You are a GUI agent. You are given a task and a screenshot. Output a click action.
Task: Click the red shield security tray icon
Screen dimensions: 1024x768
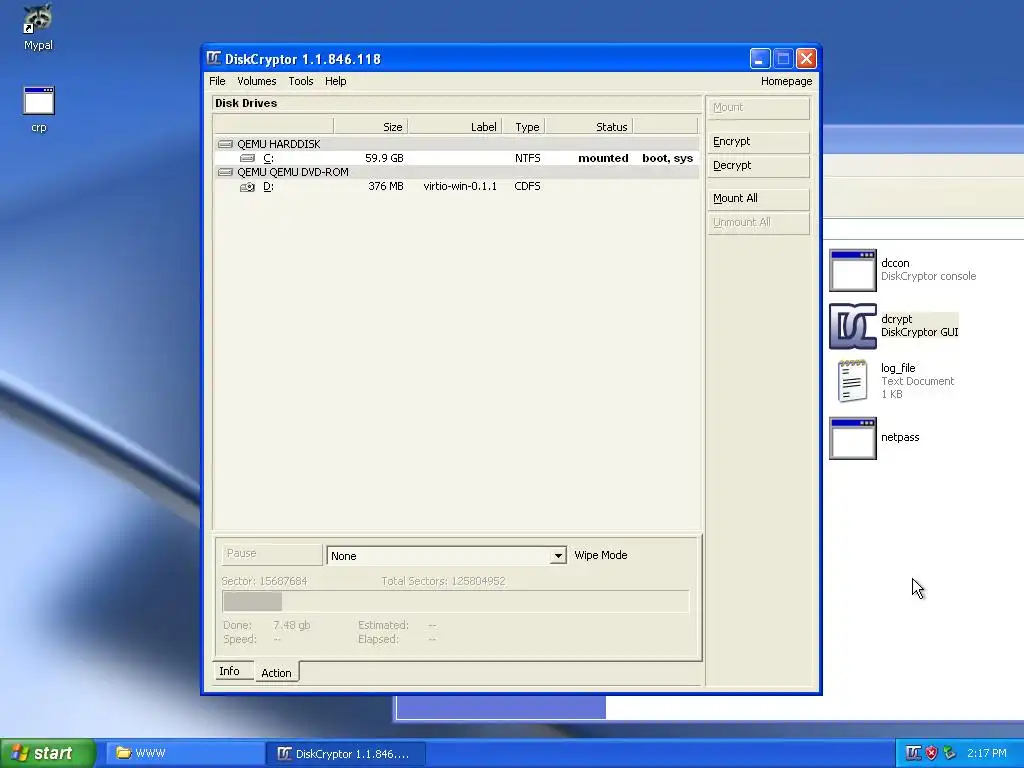931,753
